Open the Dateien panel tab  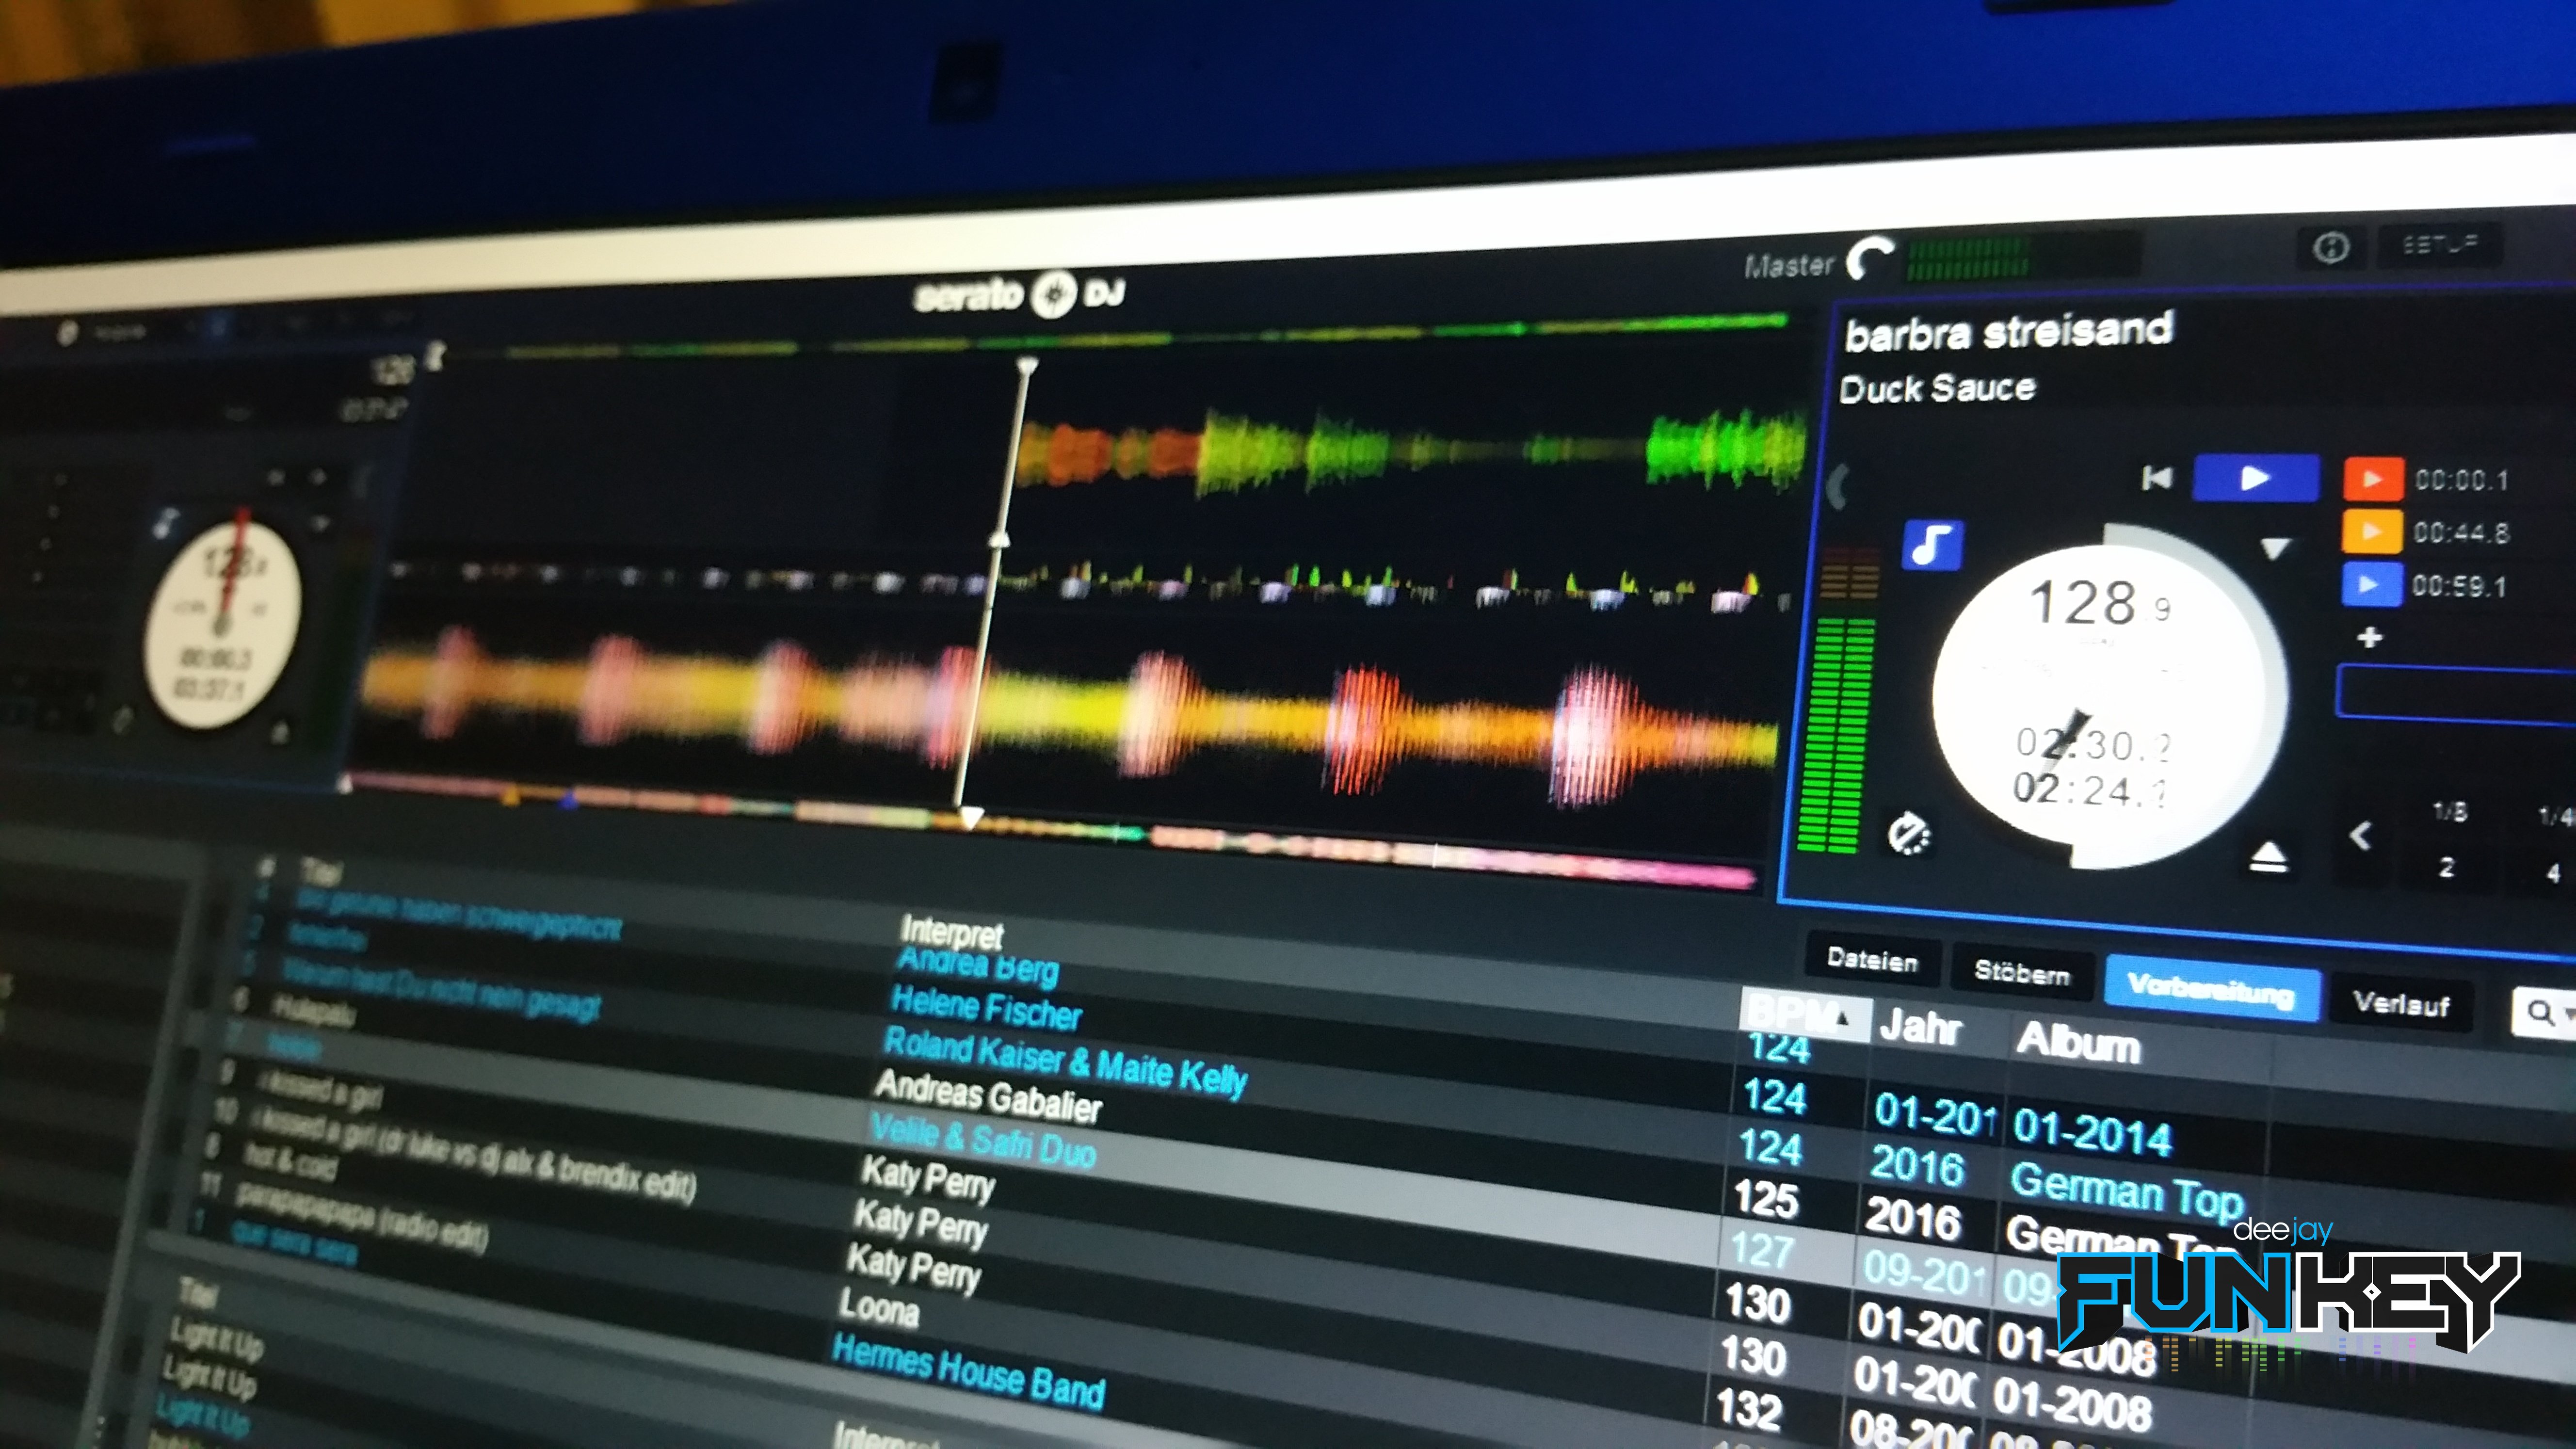(x=1872, y=960)
